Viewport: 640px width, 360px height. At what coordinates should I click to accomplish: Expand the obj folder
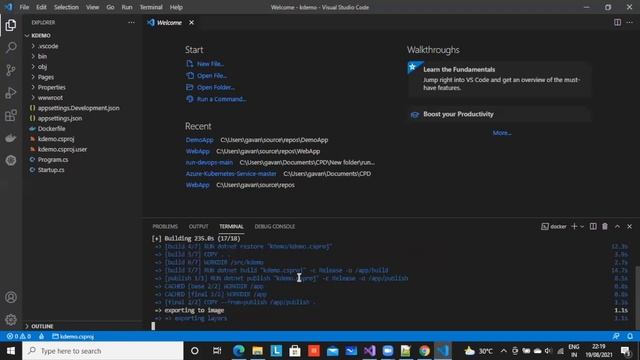pyautogui.click(x=82, y=67)
